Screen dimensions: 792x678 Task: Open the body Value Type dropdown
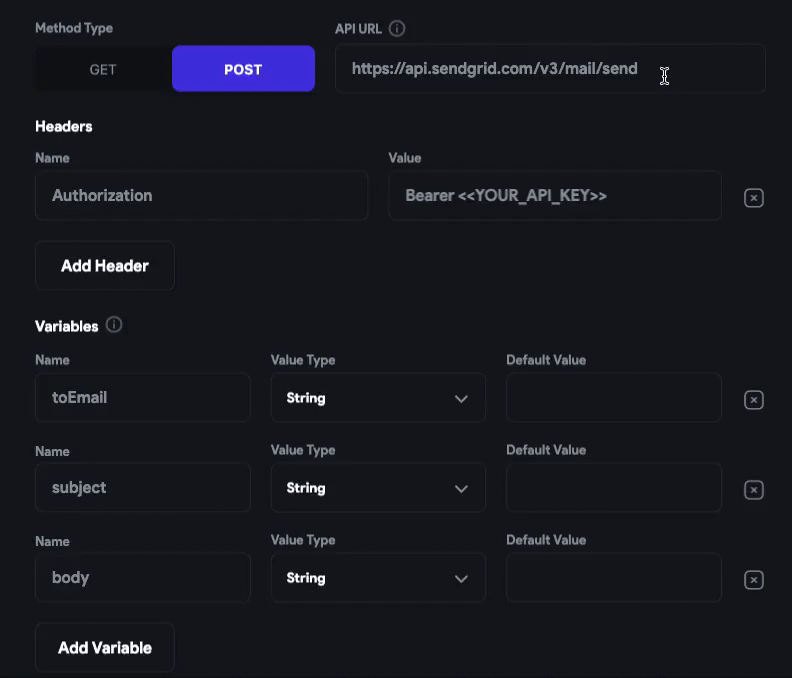coord(378,577)
